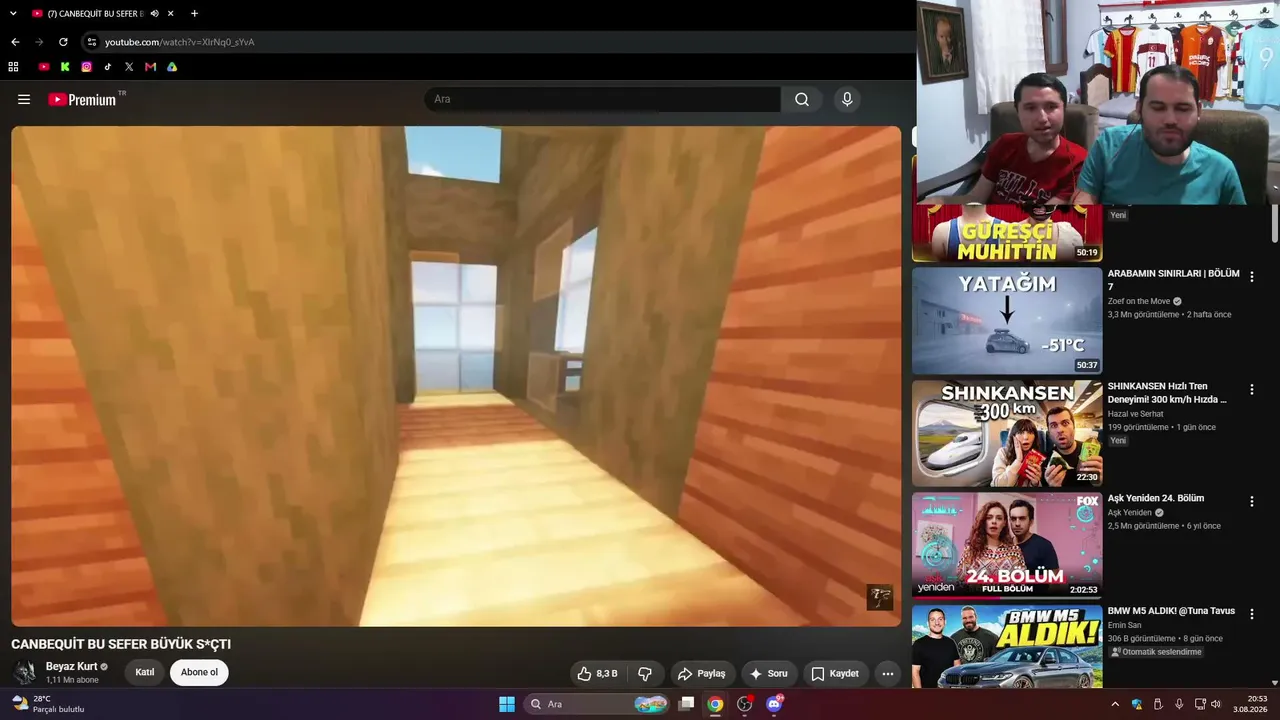Viewport: 1280px width, 720px height.
Task: Open the Kick bookmark
Action: pos(65,67)
